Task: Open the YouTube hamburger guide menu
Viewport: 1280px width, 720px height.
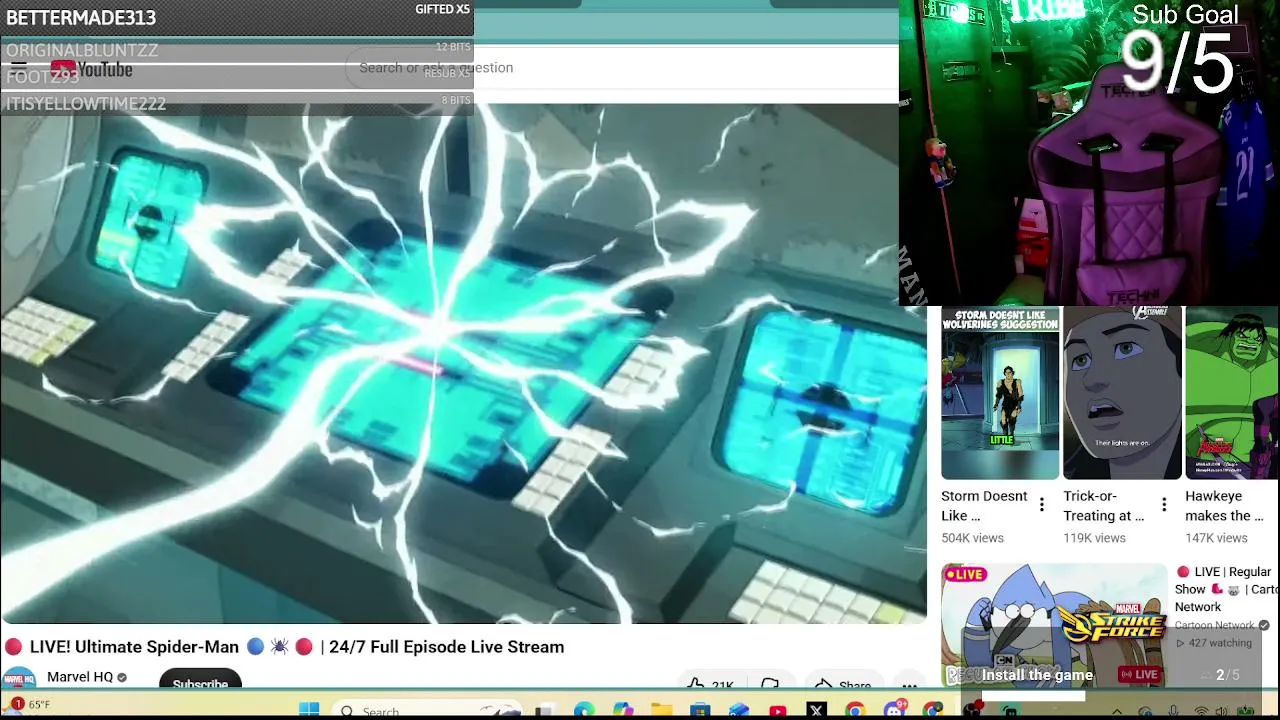Action: (18, 68)
